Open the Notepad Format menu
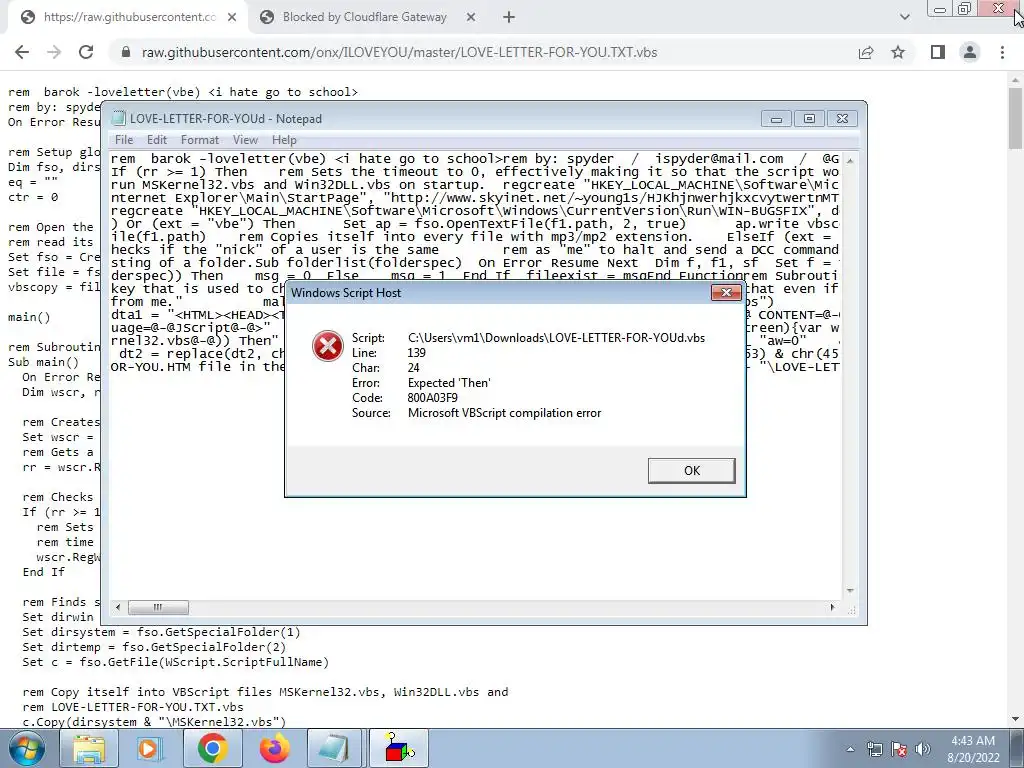 [200, 140]
